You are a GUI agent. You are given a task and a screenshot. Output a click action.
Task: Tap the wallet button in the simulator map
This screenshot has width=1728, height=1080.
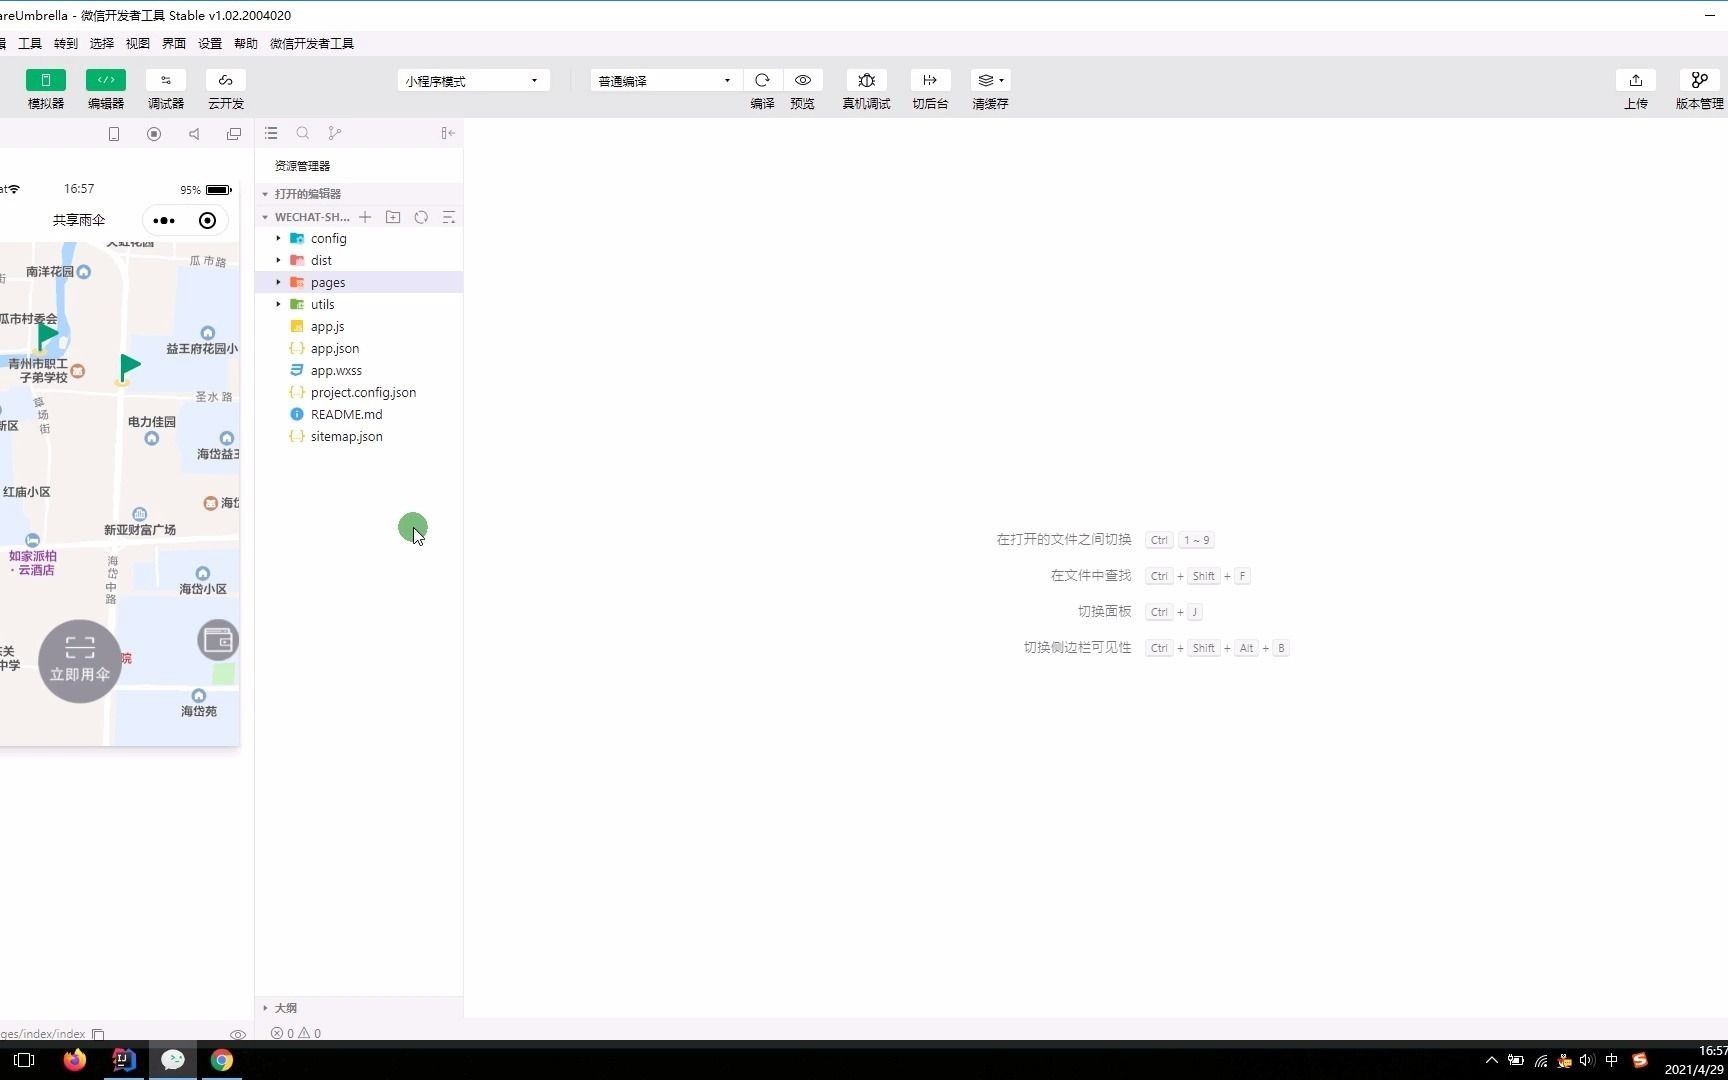pyautogui.click(x=217, y=640)
